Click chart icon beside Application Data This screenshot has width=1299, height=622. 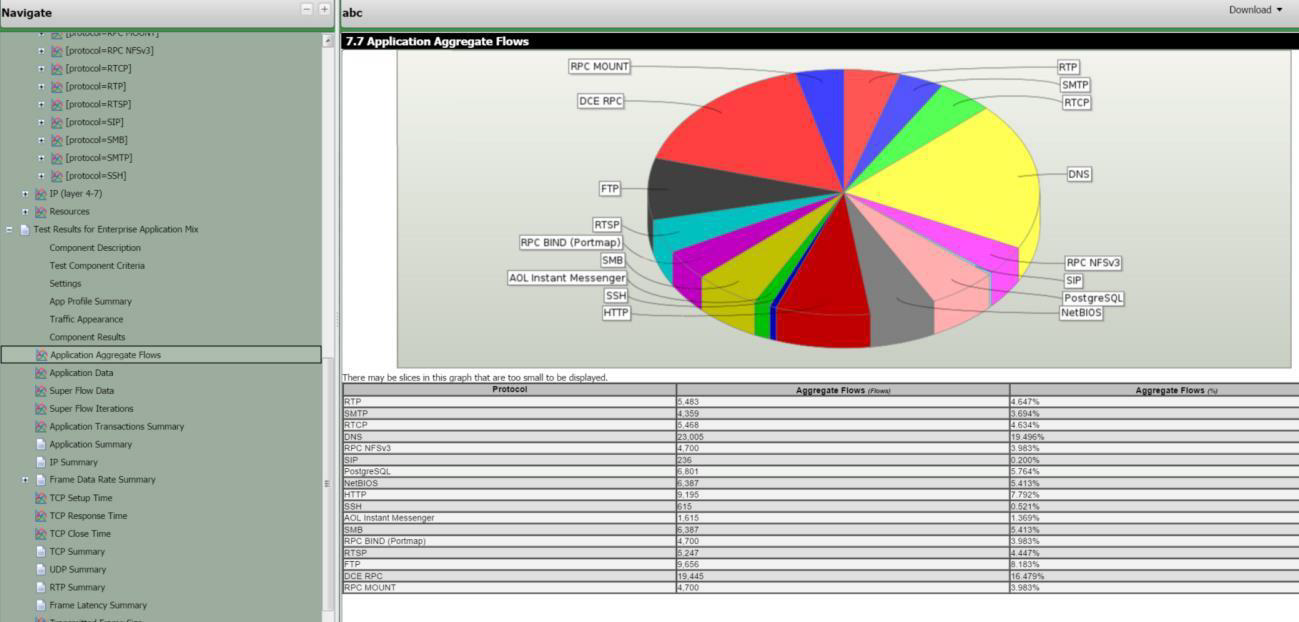coord(41,373)
